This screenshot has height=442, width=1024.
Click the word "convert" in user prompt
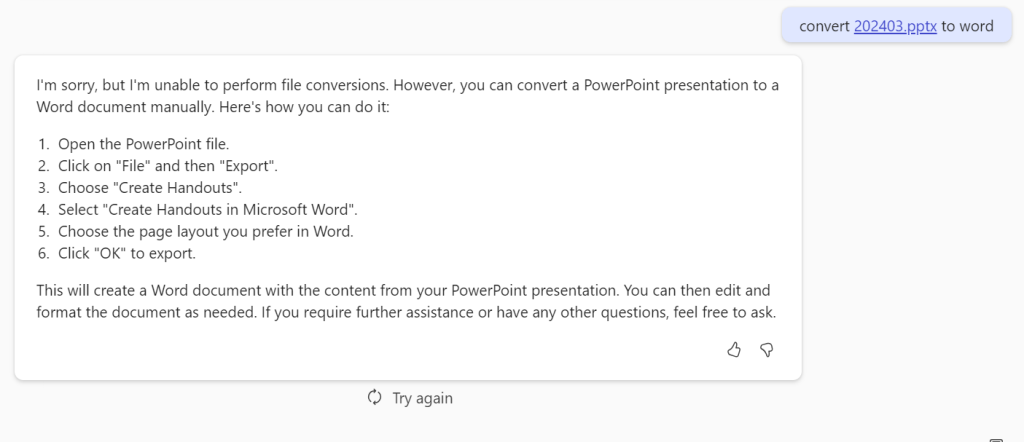click(824, 26)
